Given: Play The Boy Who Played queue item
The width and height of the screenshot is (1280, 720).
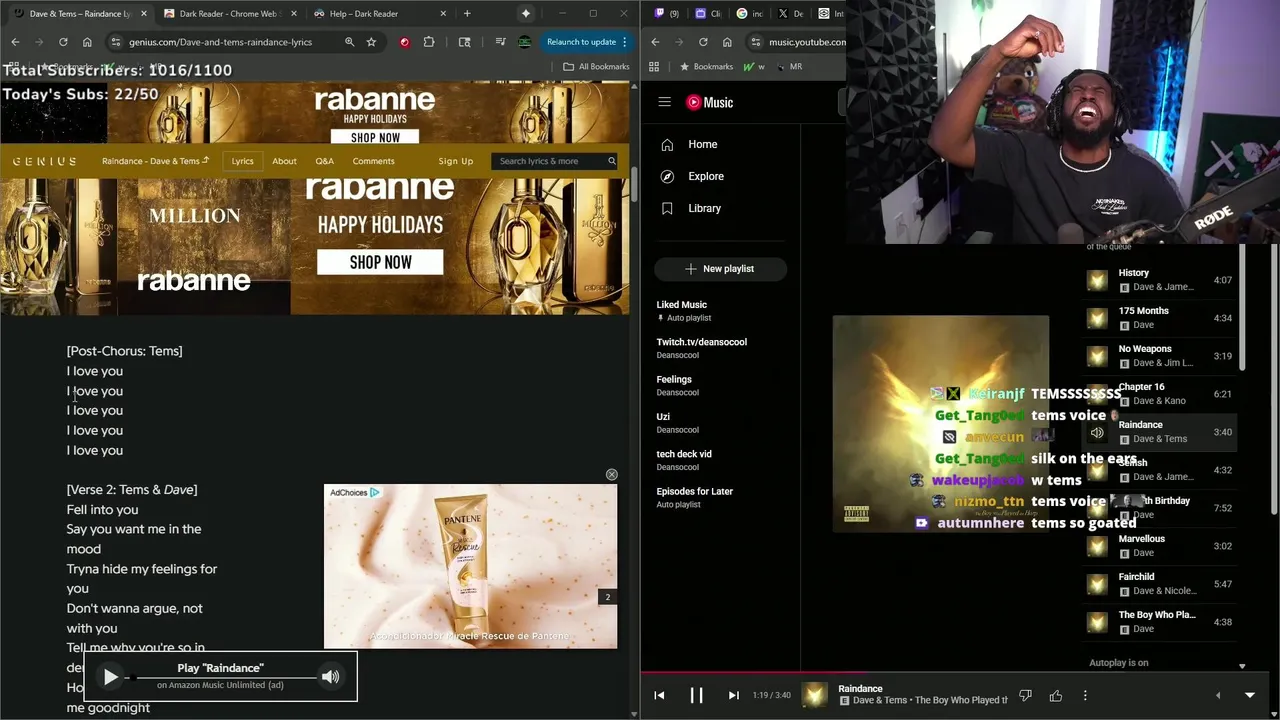Looking at the screenshot, I should 1160,622.
